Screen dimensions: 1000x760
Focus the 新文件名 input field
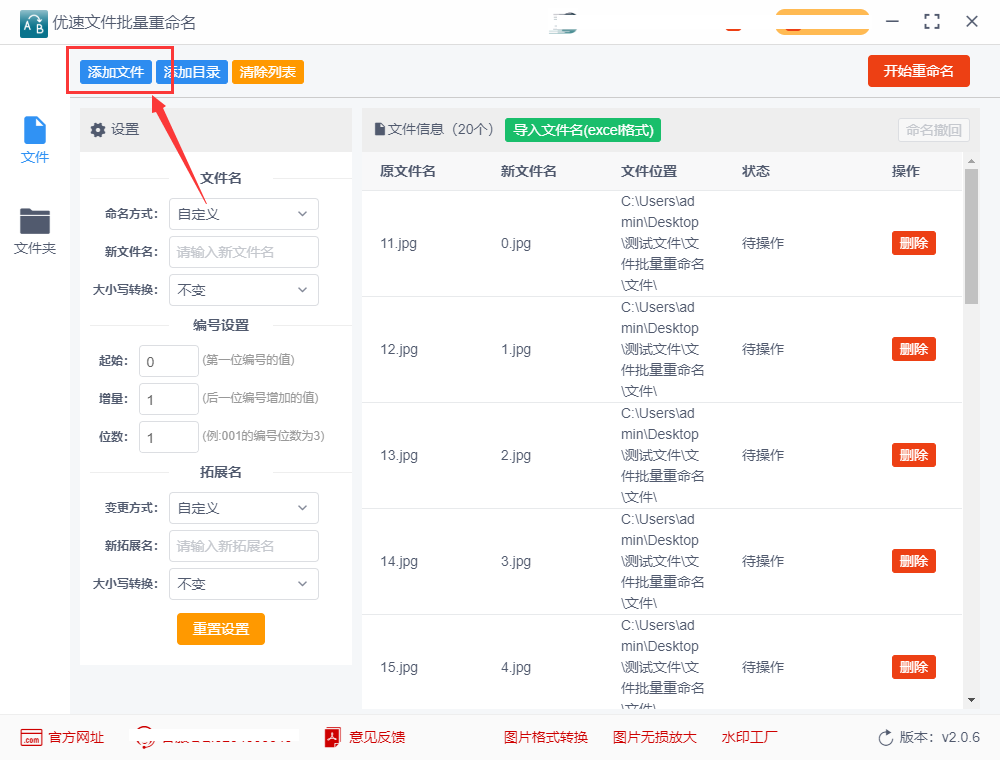pos(244,252)
